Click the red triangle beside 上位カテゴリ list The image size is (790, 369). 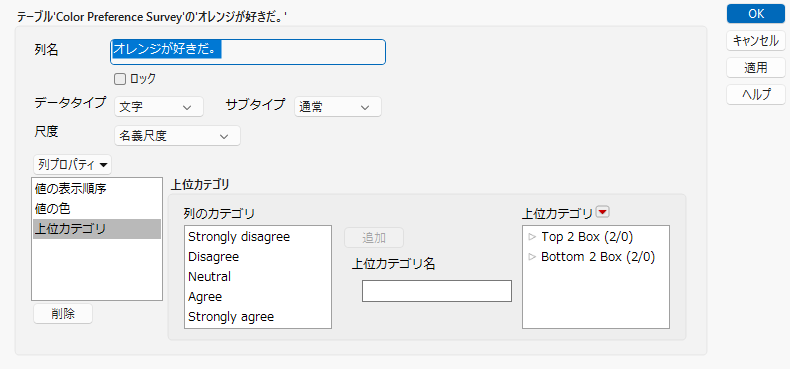point(603,212)
